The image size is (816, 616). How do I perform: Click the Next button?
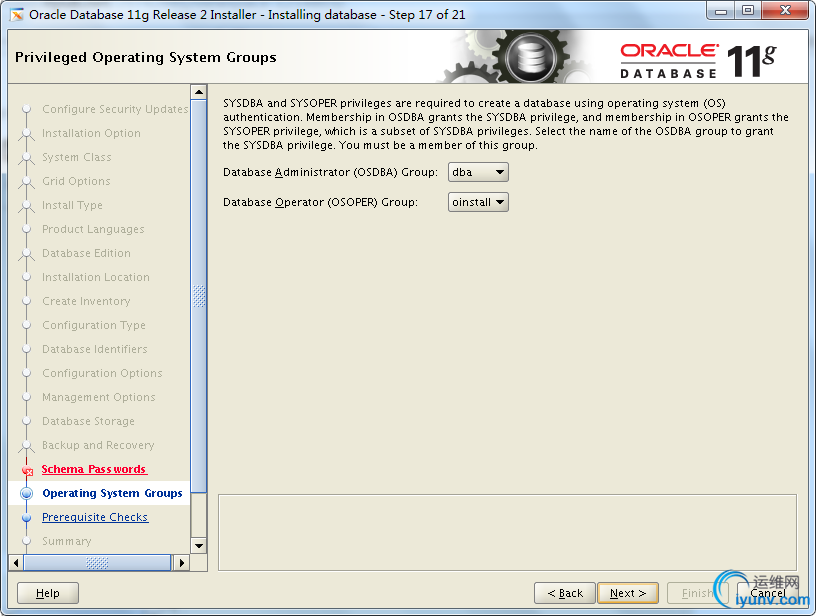pos(628,593)
